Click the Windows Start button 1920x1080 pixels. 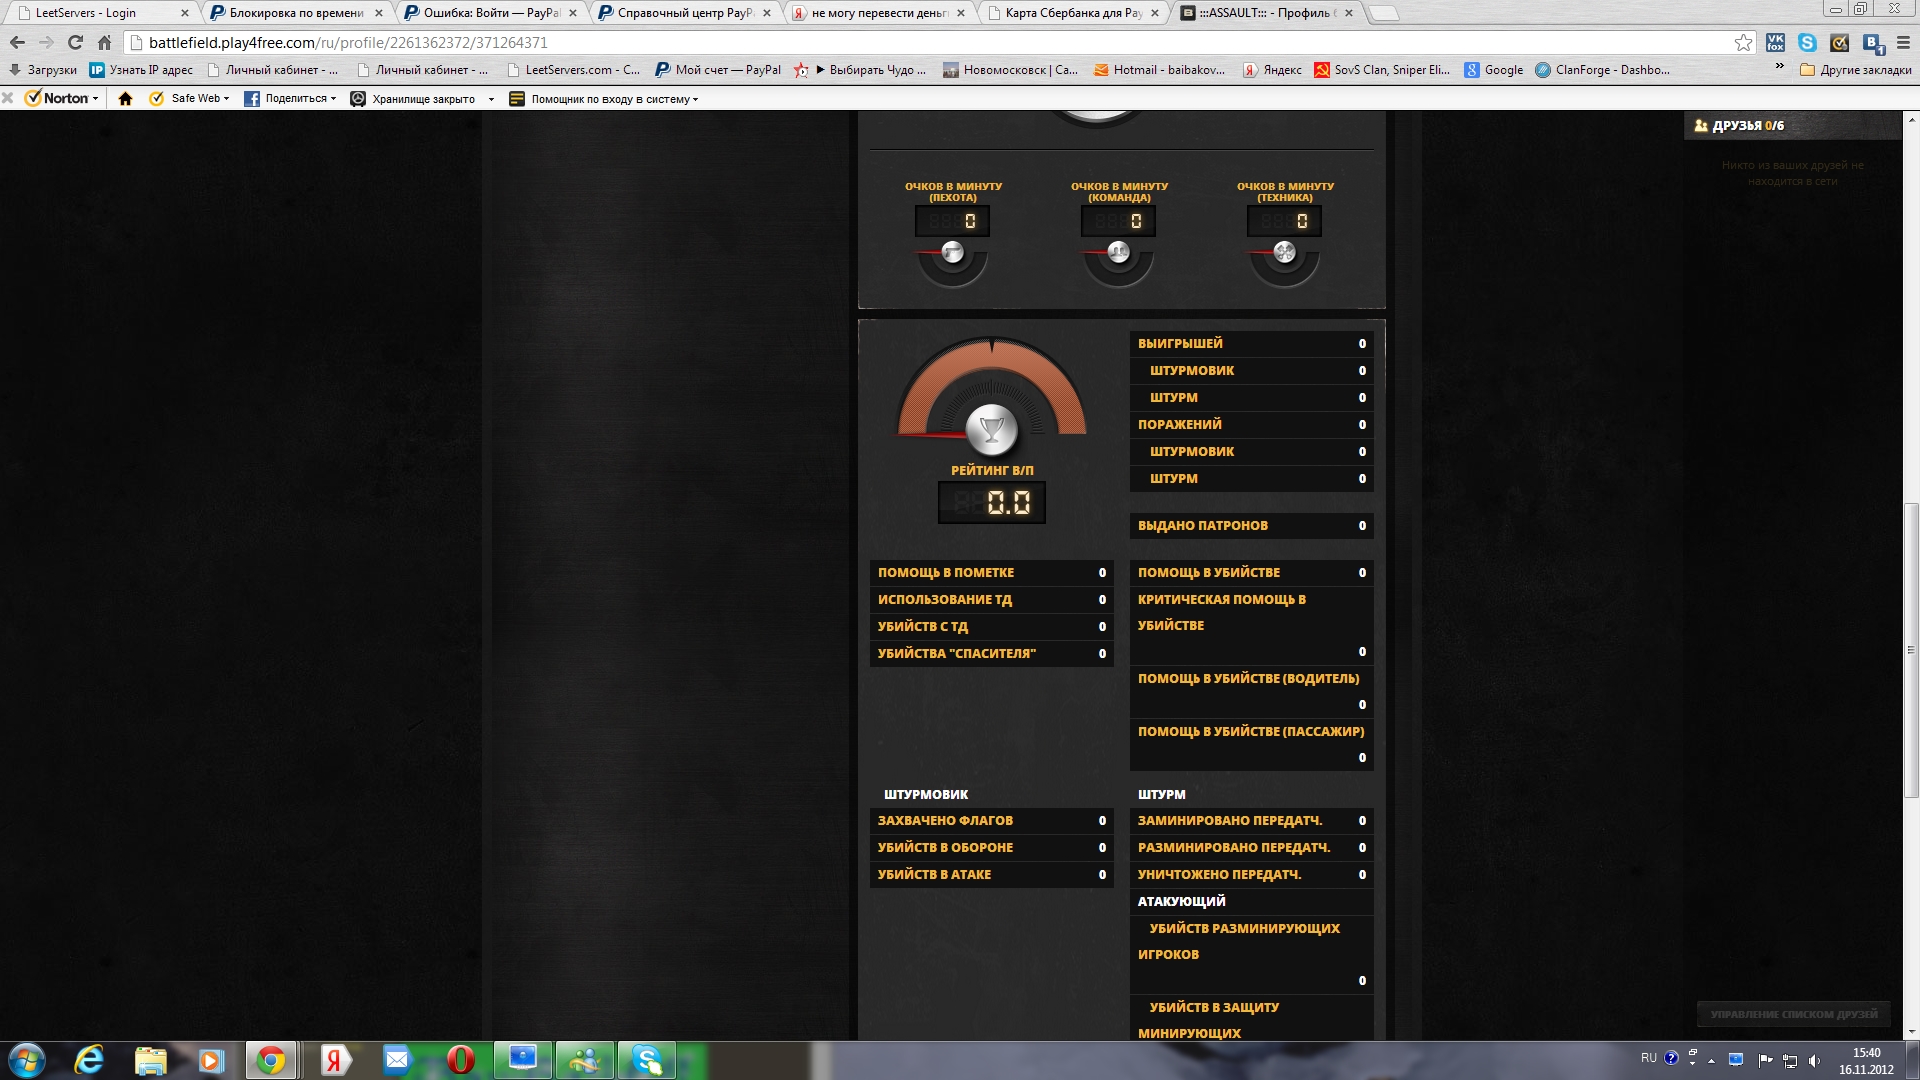[27, 1060]
